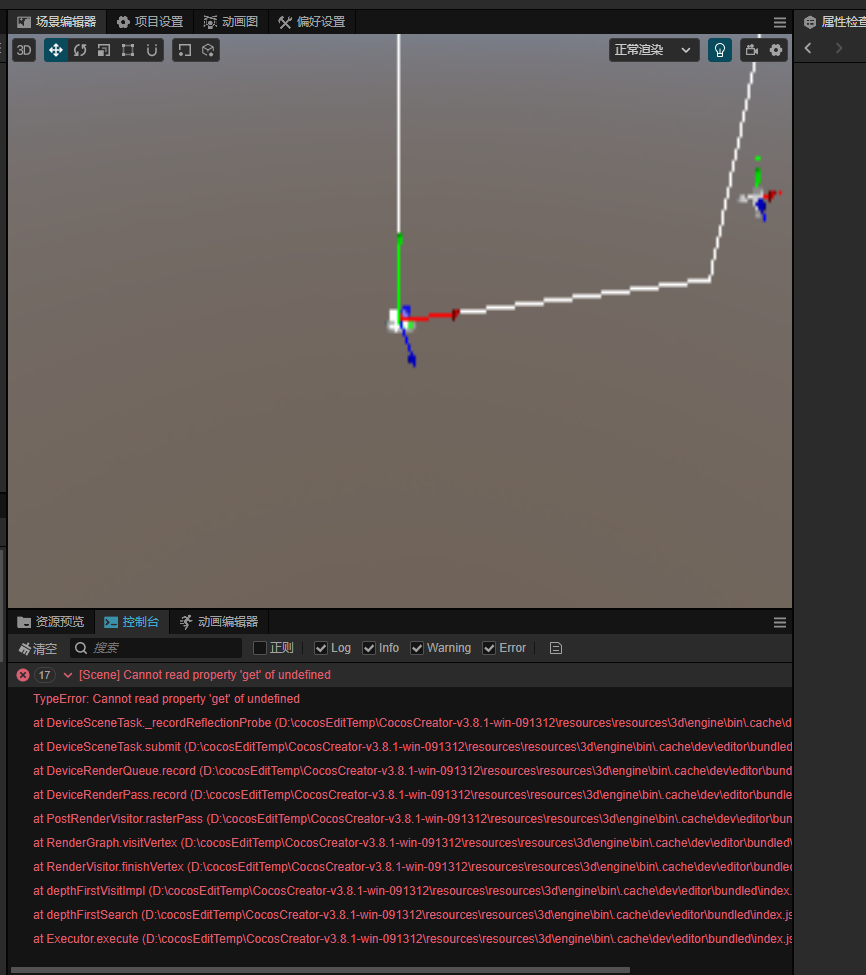The width and height of the screenshot is (866, 975).
Task: Uncheck the Info filter checkbox
Action: tap(369, 648)
